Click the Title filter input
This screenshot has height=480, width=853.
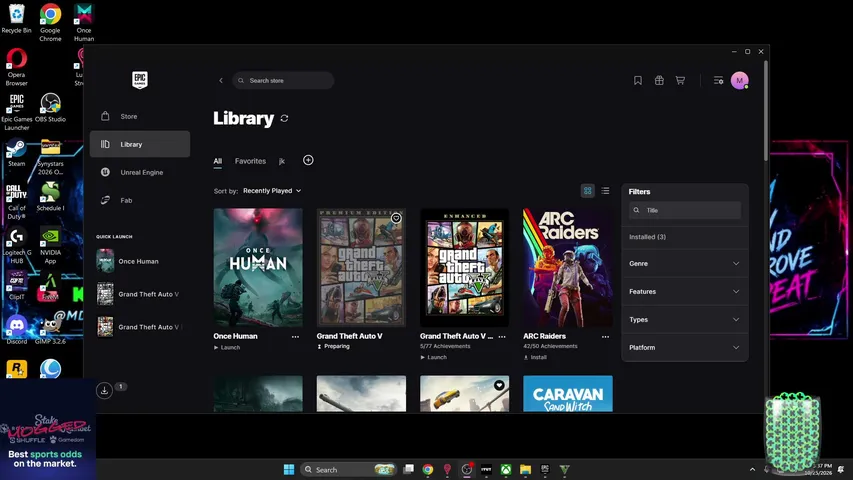[685, 210]
